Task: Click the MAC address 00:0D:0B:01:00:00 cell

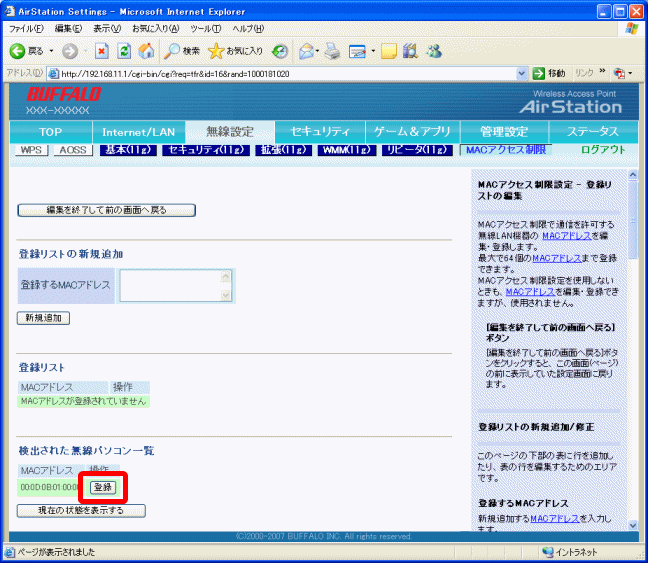Action: point(49,487)
